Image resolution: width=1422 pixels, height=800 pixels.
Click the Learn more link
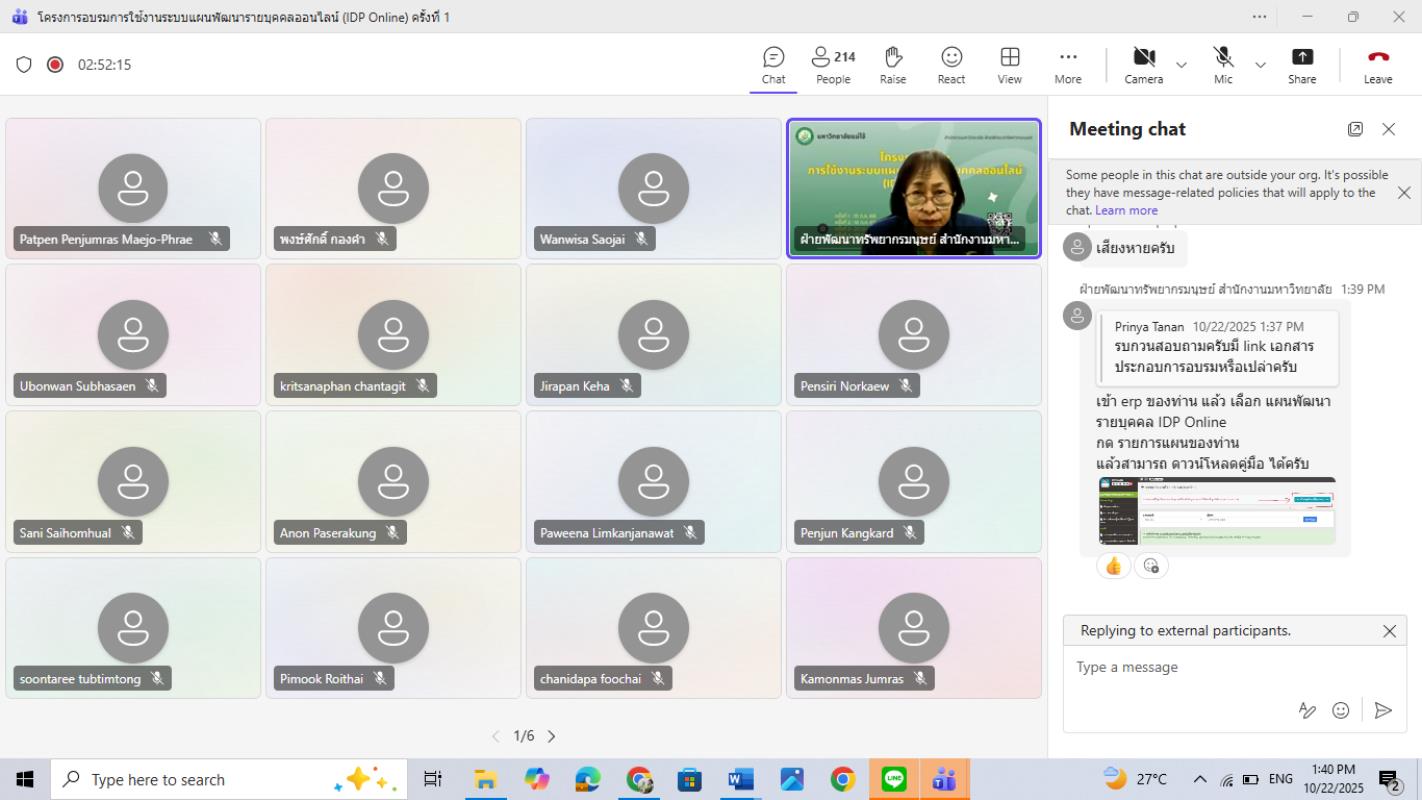pos(1126,211)
